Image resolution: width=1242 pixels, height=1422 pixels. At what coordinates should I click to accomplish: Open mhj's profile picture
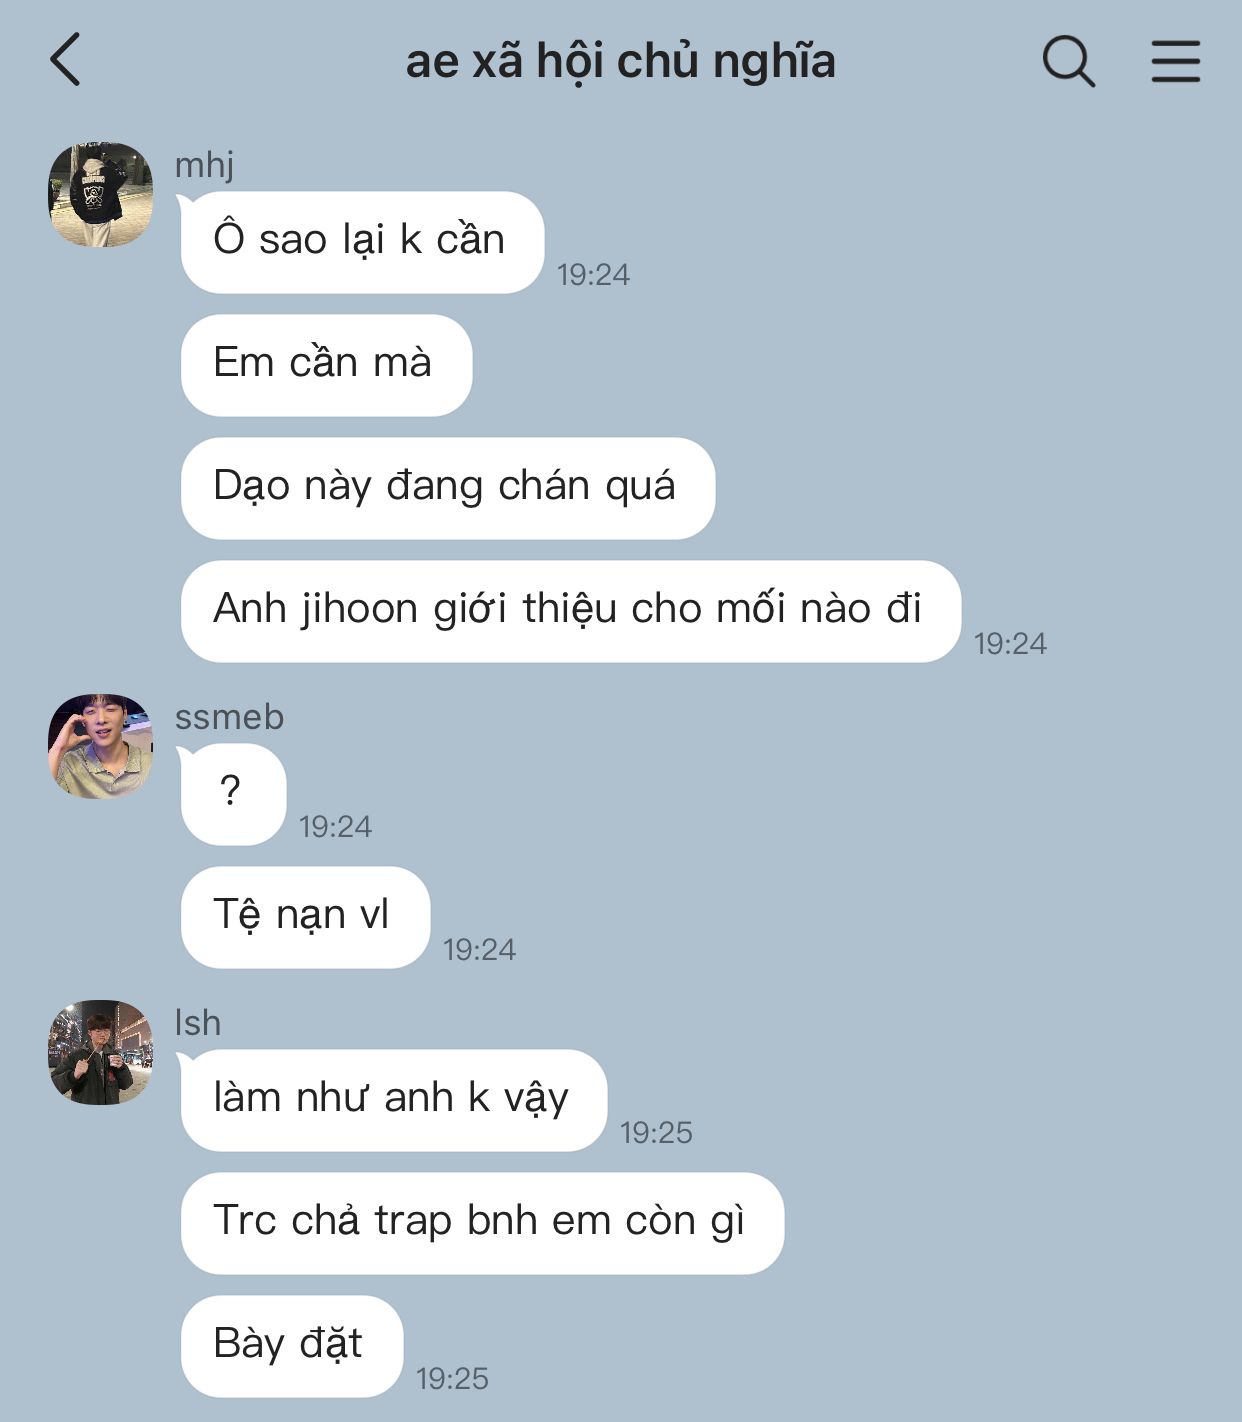(x=100, y=194)
